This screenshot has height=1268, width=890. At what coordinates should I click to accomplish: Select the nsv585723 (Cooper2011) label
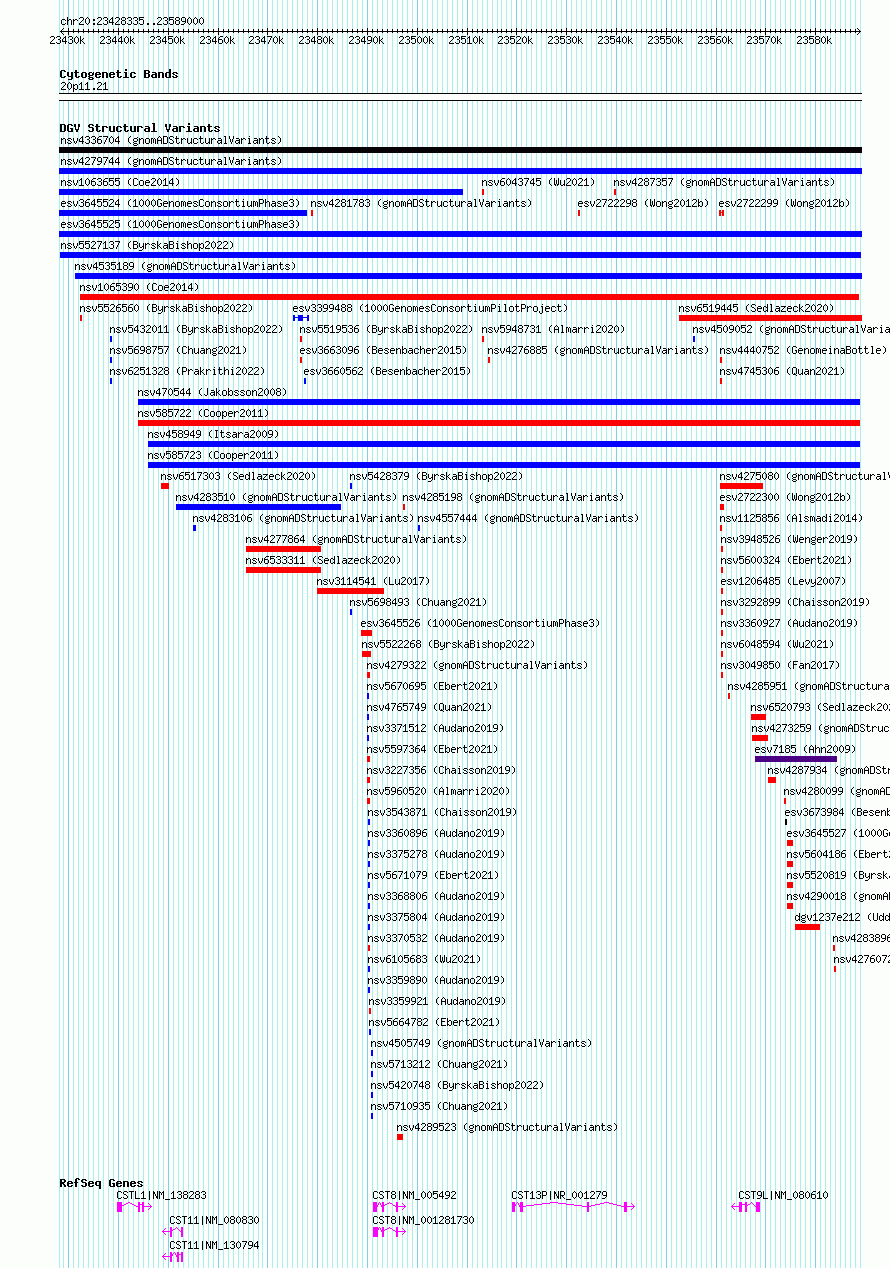point(213,455)
